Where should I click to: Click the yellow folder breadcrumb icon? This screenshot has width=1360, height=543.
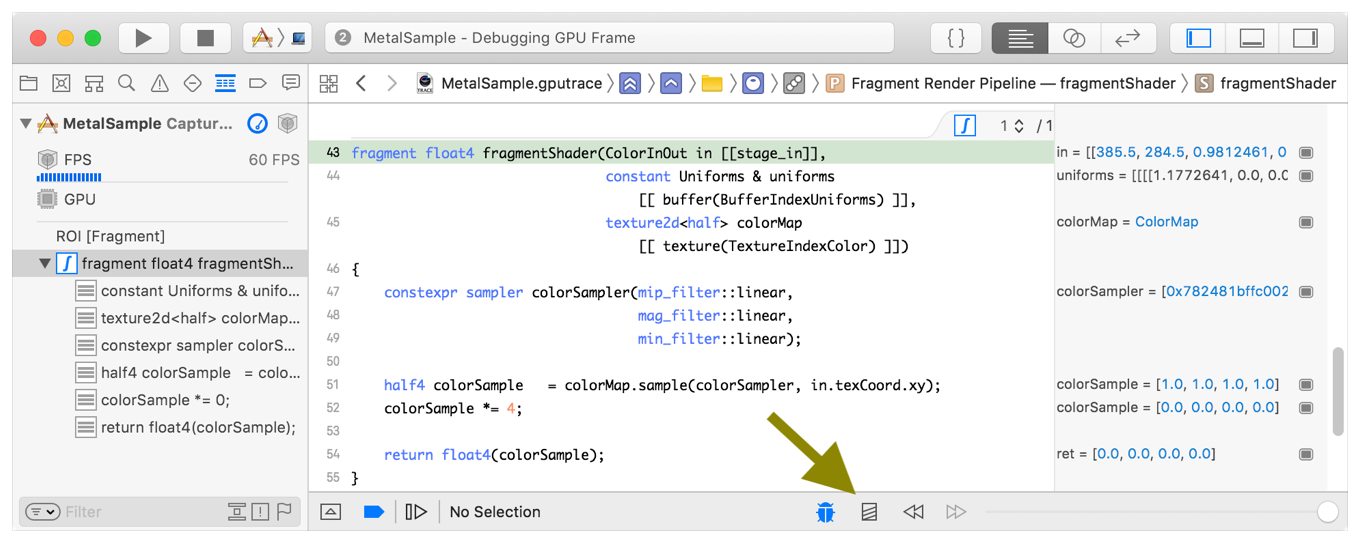click(x=712, y=84)
